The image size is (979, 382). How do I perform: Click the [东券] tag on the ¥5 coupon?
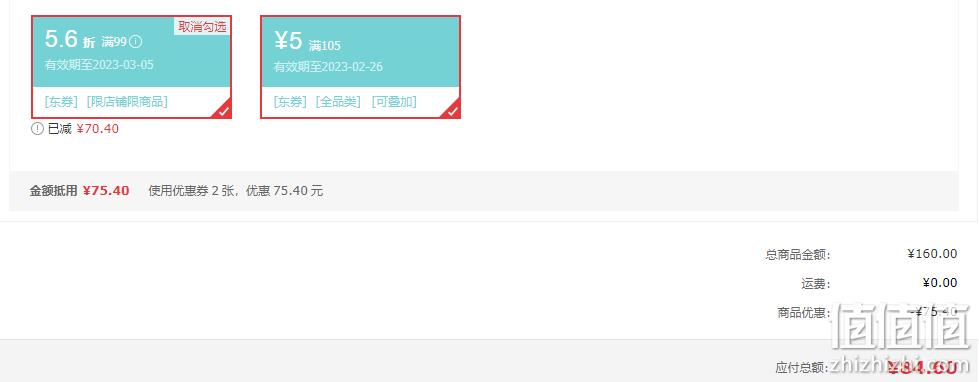(290, 102)
